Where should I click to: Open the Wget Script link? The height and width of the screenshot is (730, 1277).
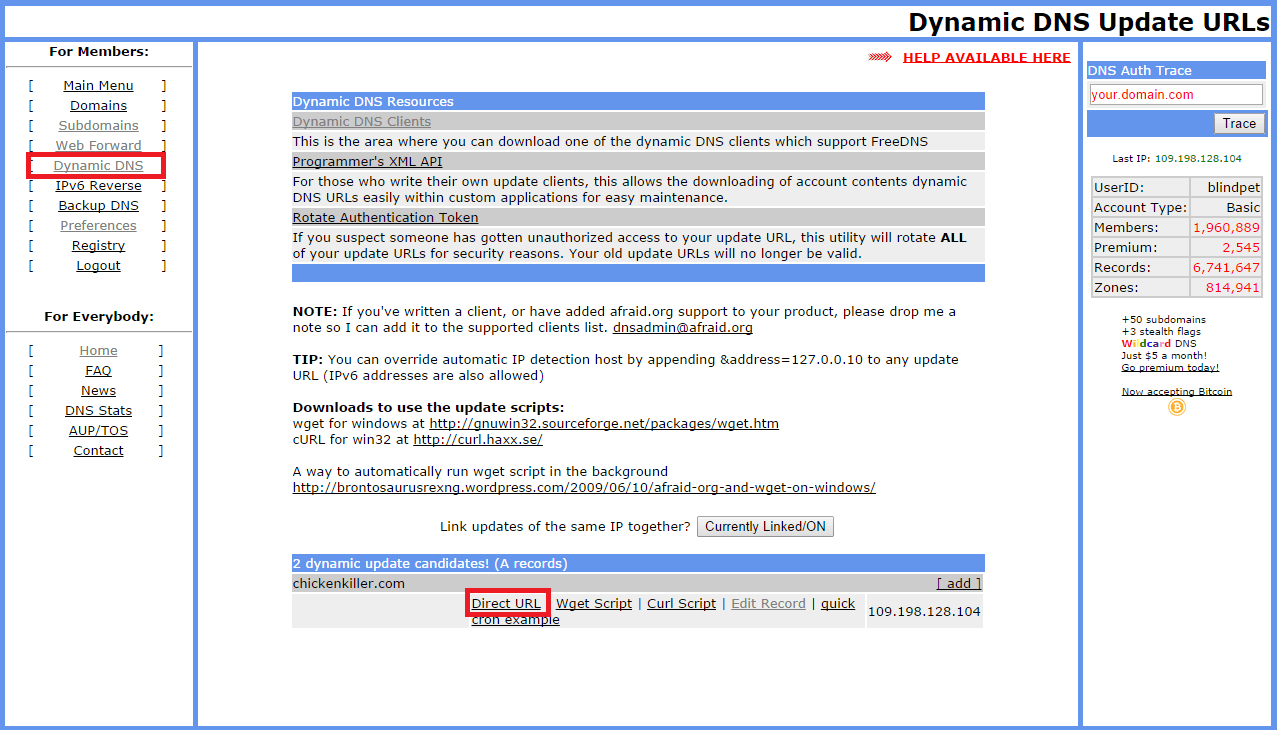[x=594, y=604]
